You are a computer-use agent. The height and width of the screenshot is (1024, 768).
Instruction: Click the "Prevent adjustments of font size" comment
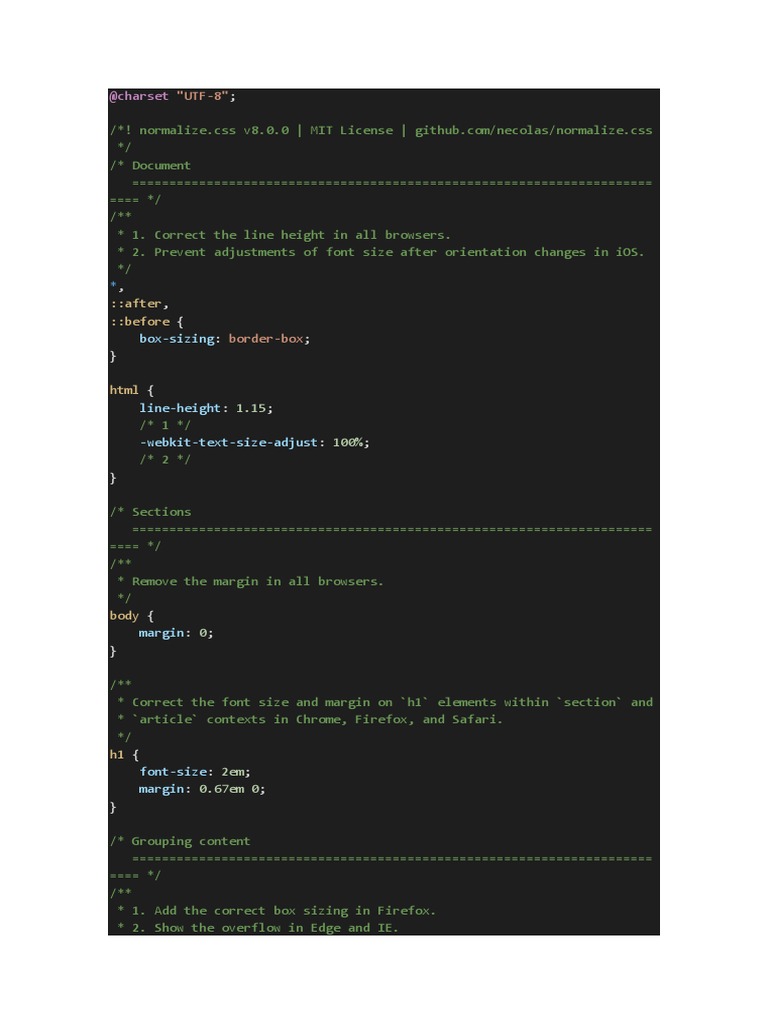[380, 252]
